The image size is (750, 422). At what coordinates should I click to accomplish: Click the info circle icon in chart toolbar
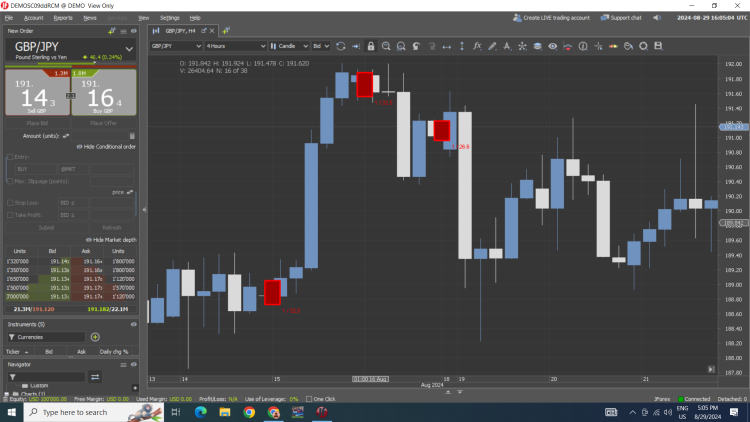point(583,46)
